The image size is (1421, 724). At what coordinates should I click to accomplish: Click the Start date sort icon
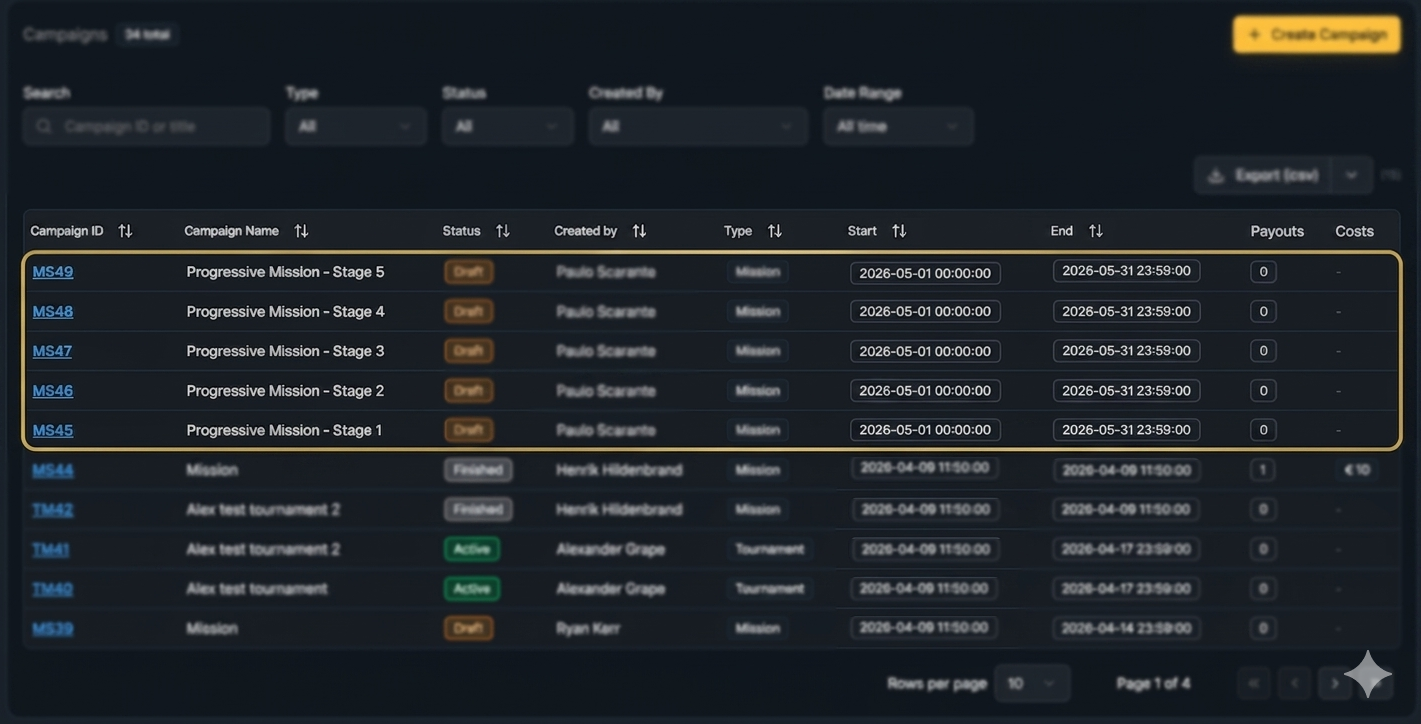tap(899, 231)
